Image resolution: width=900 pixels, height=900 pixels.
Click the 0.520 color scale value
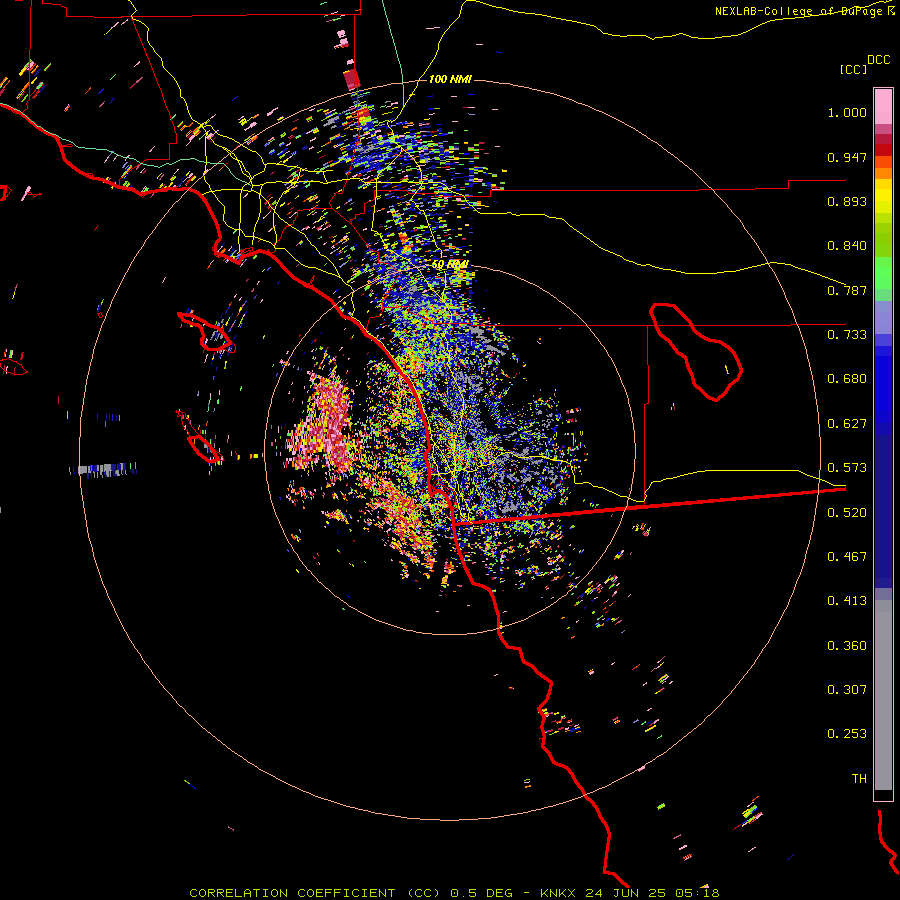tap(847, 513)
